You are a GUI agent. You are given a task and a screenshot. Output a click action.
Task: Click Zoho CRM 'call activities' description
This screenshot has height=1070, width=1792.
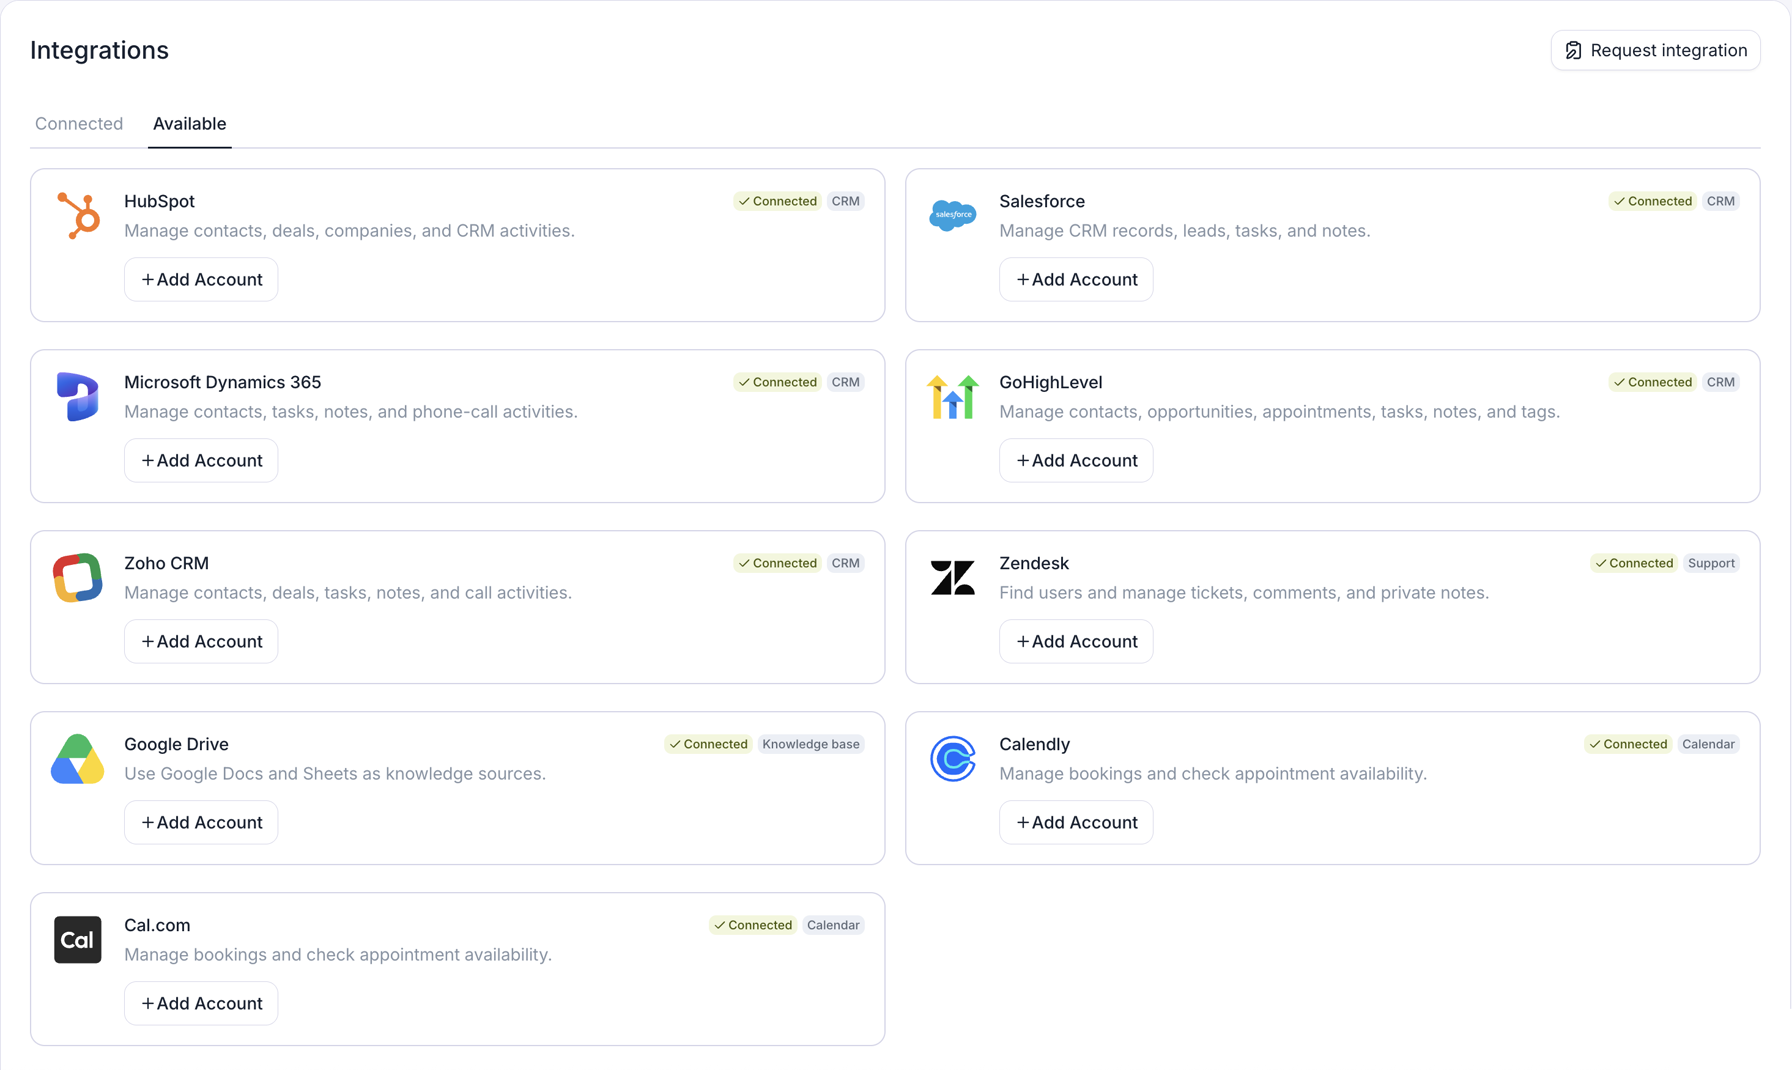(348, 592)
